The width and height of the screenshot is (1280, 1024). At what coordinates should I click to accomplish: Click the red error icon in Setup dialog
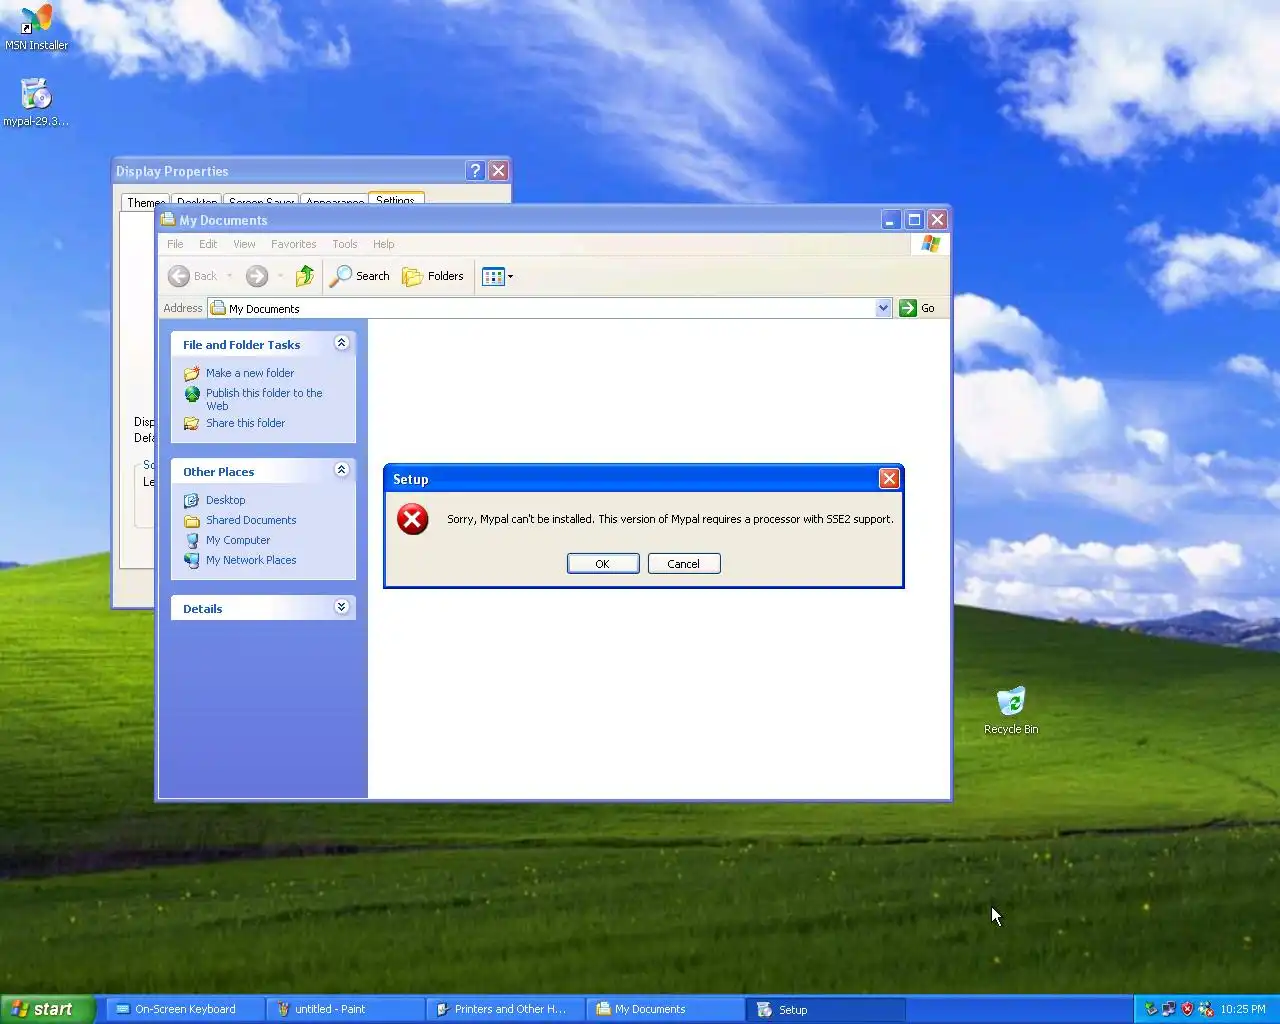412,519
